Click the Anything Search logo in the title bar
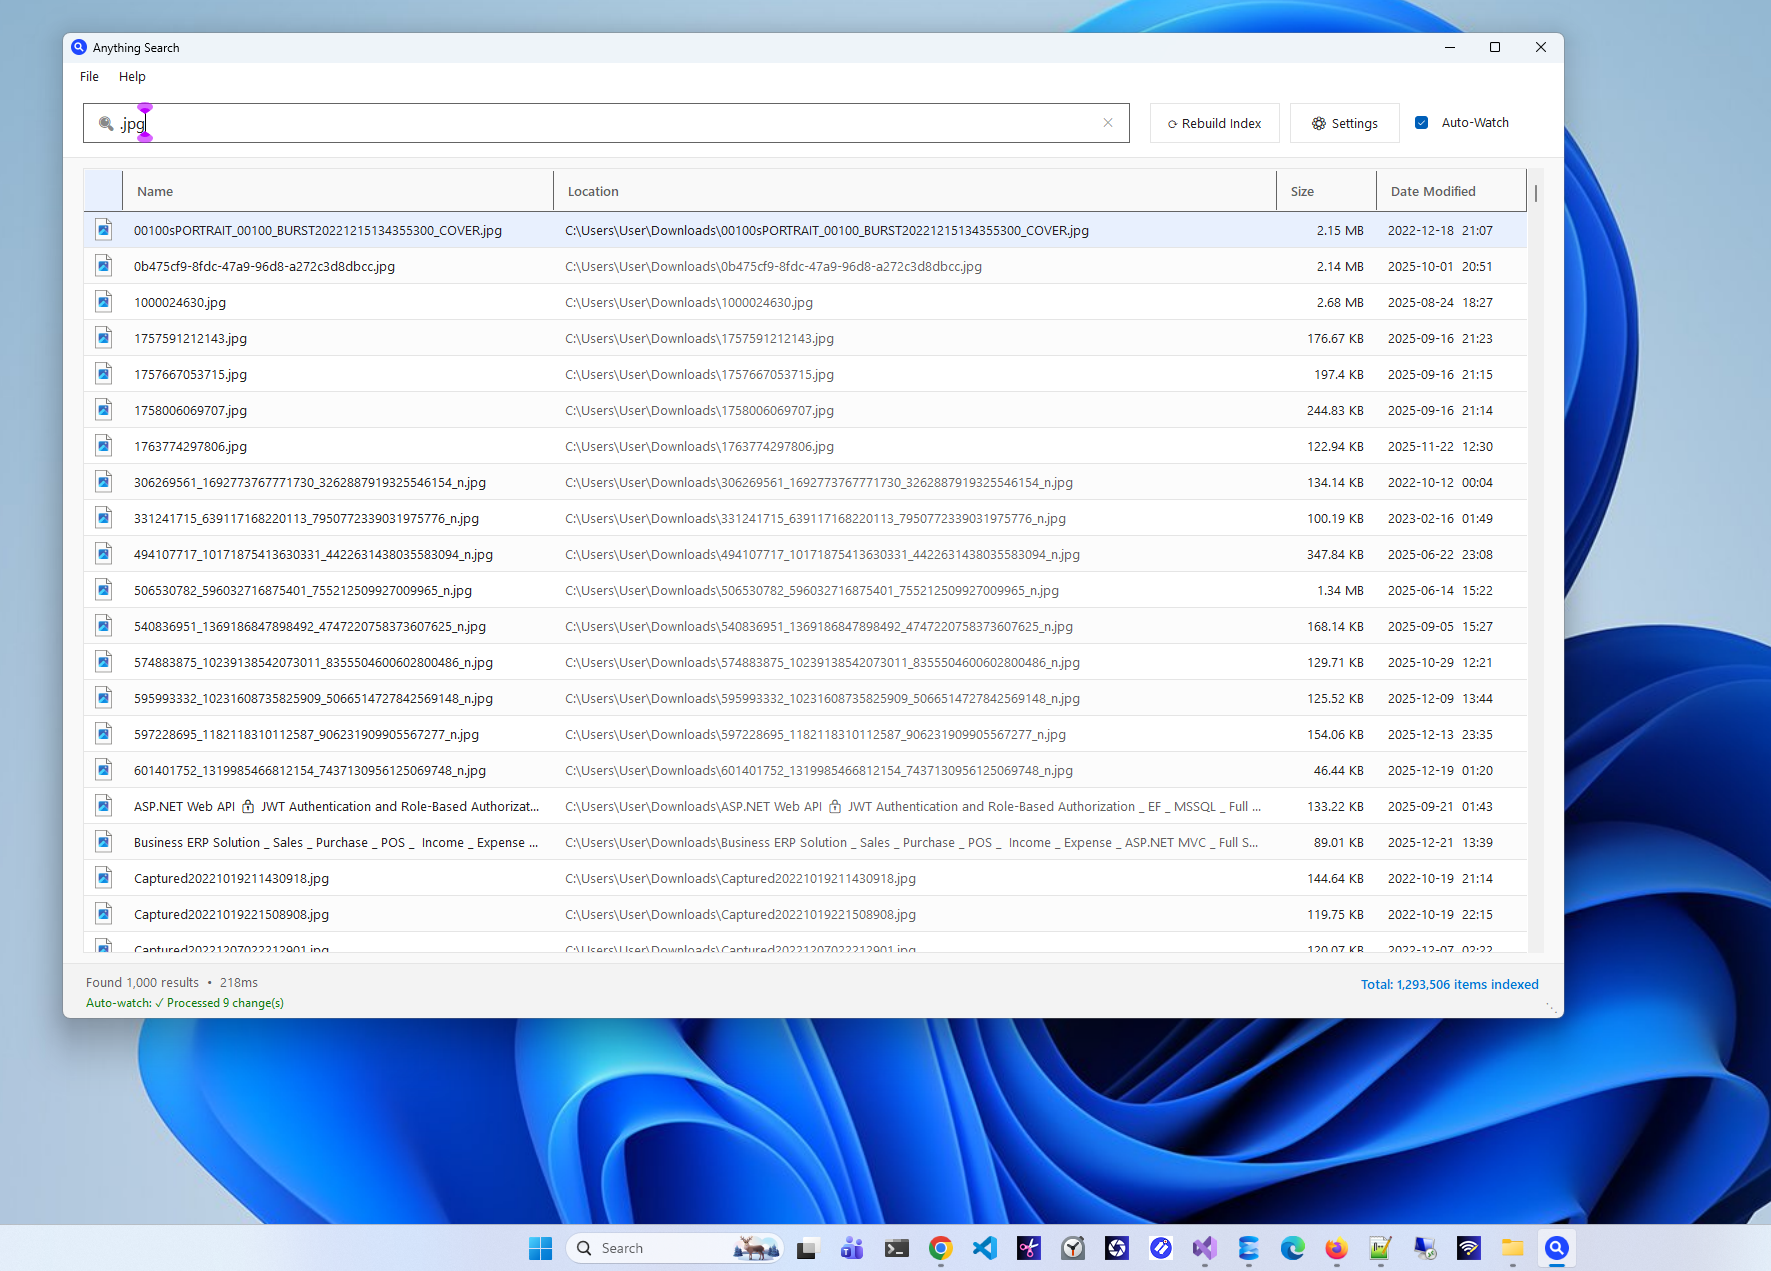 tap(78, 47)
